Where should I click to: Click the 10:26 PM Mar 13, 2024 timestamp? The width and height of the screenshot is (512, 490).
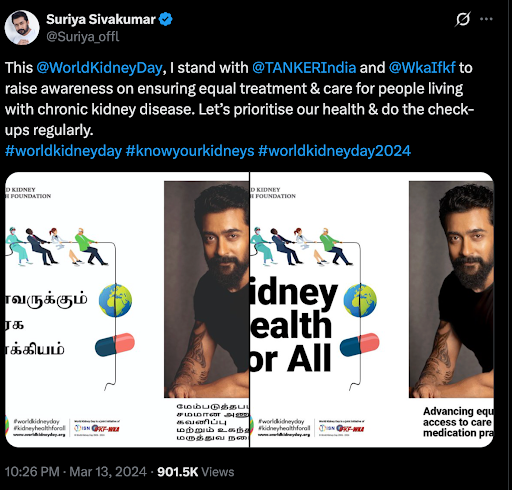tap(76, 472)
